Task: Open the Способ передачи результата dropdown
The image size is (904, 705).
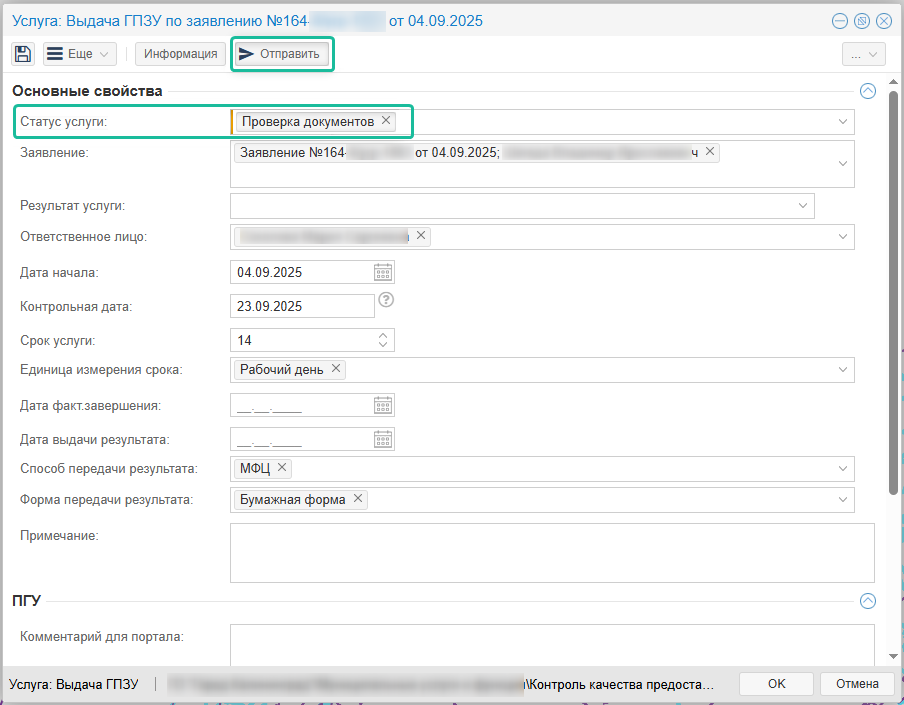Action: tap(843, 469)
